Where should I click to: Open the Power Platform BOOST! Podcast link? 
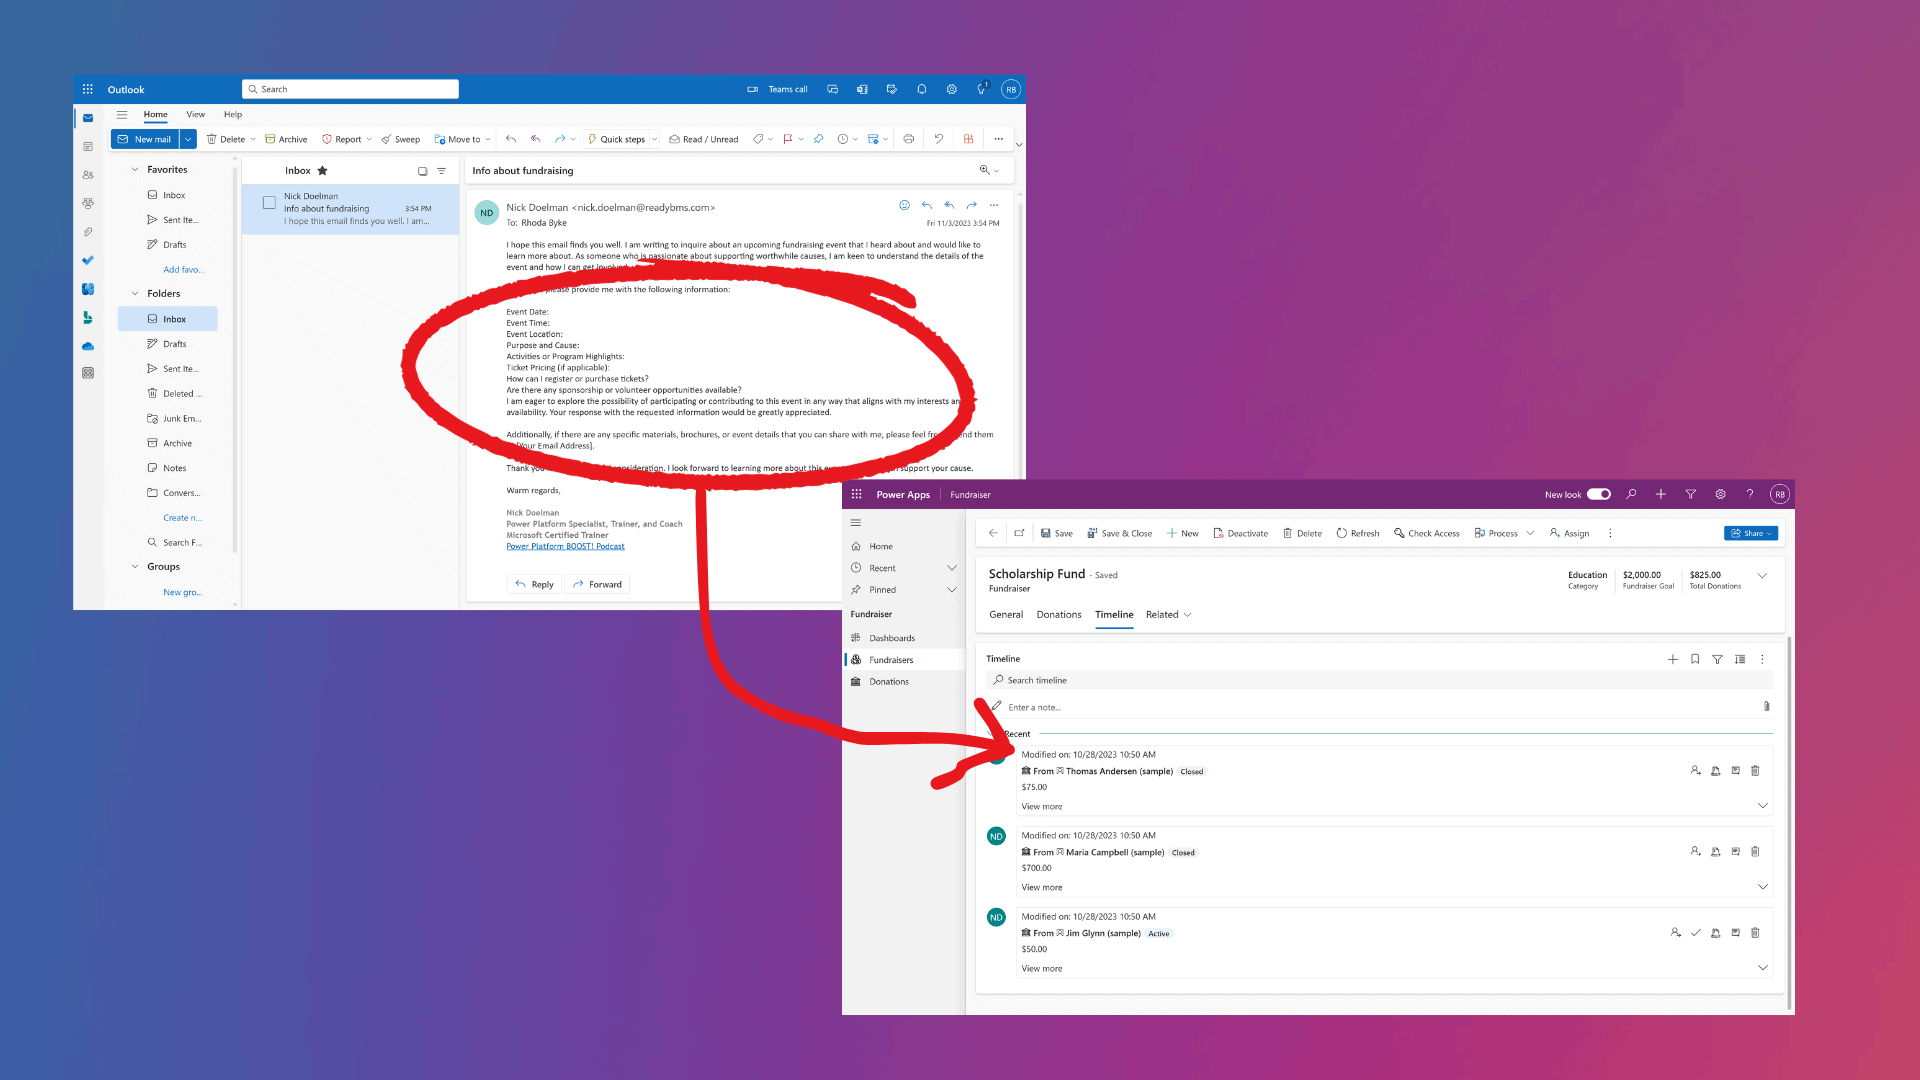pyautogui.click(x=565, y=546)
